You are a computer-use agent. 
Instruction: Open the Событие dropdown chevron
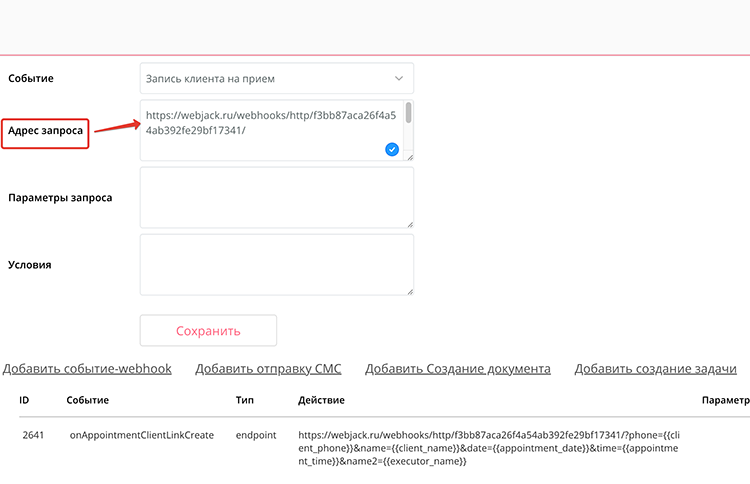coord(398,78)
